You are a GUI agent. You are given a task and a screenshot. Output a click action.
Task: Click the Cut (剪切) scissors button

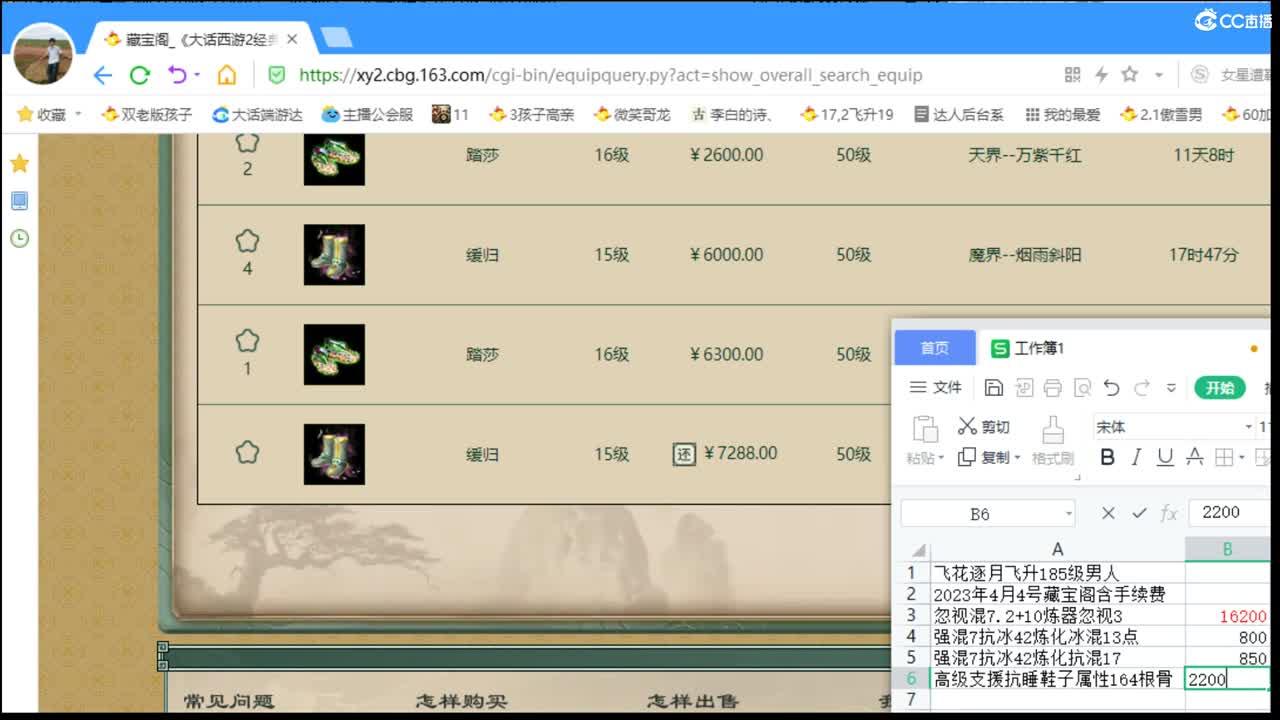[x=984, y=427]
